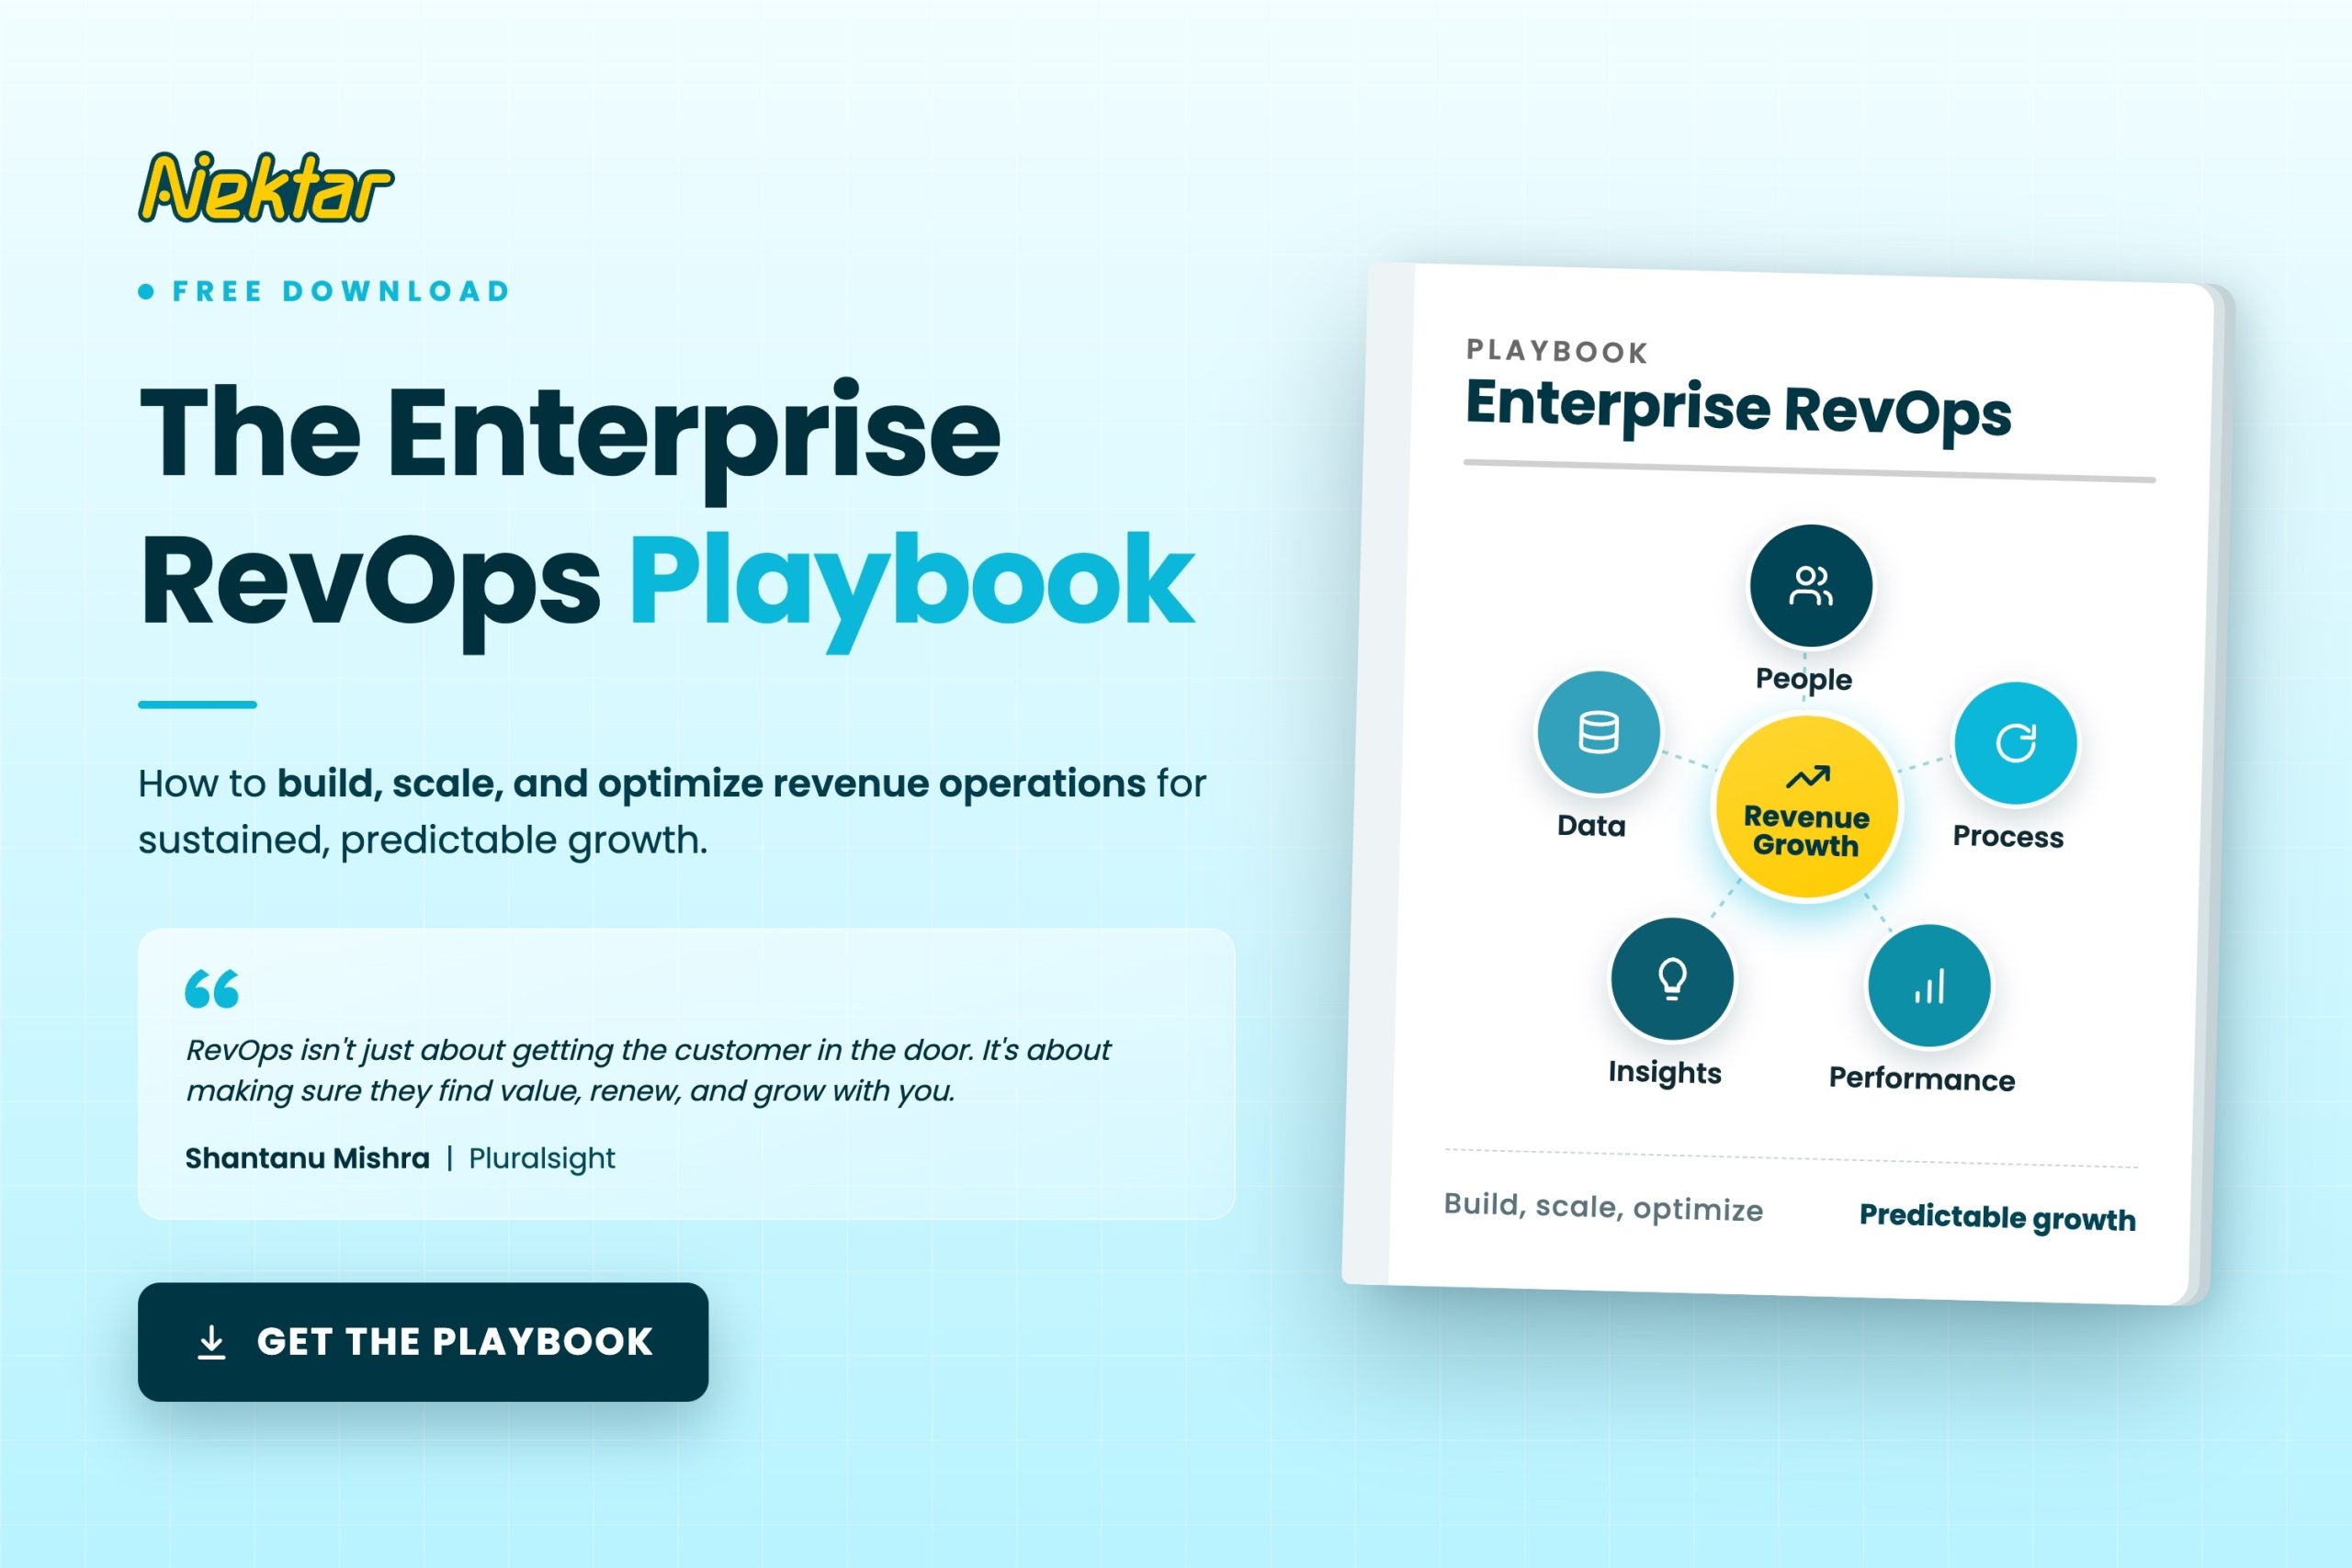
Task: Select the Insights lightbulb icon
Action: pyautogui.click(x=1672, y=979)
